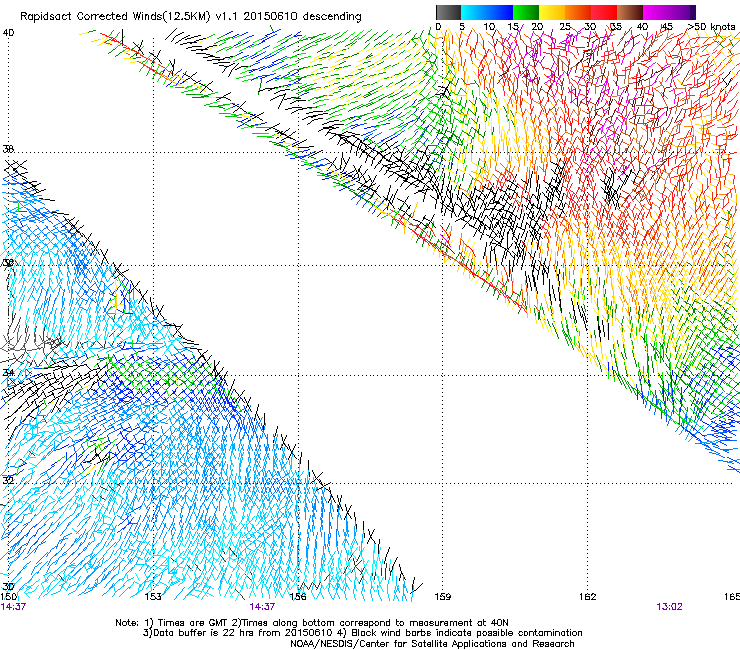Click the '45' colorbar tick label

667,27
